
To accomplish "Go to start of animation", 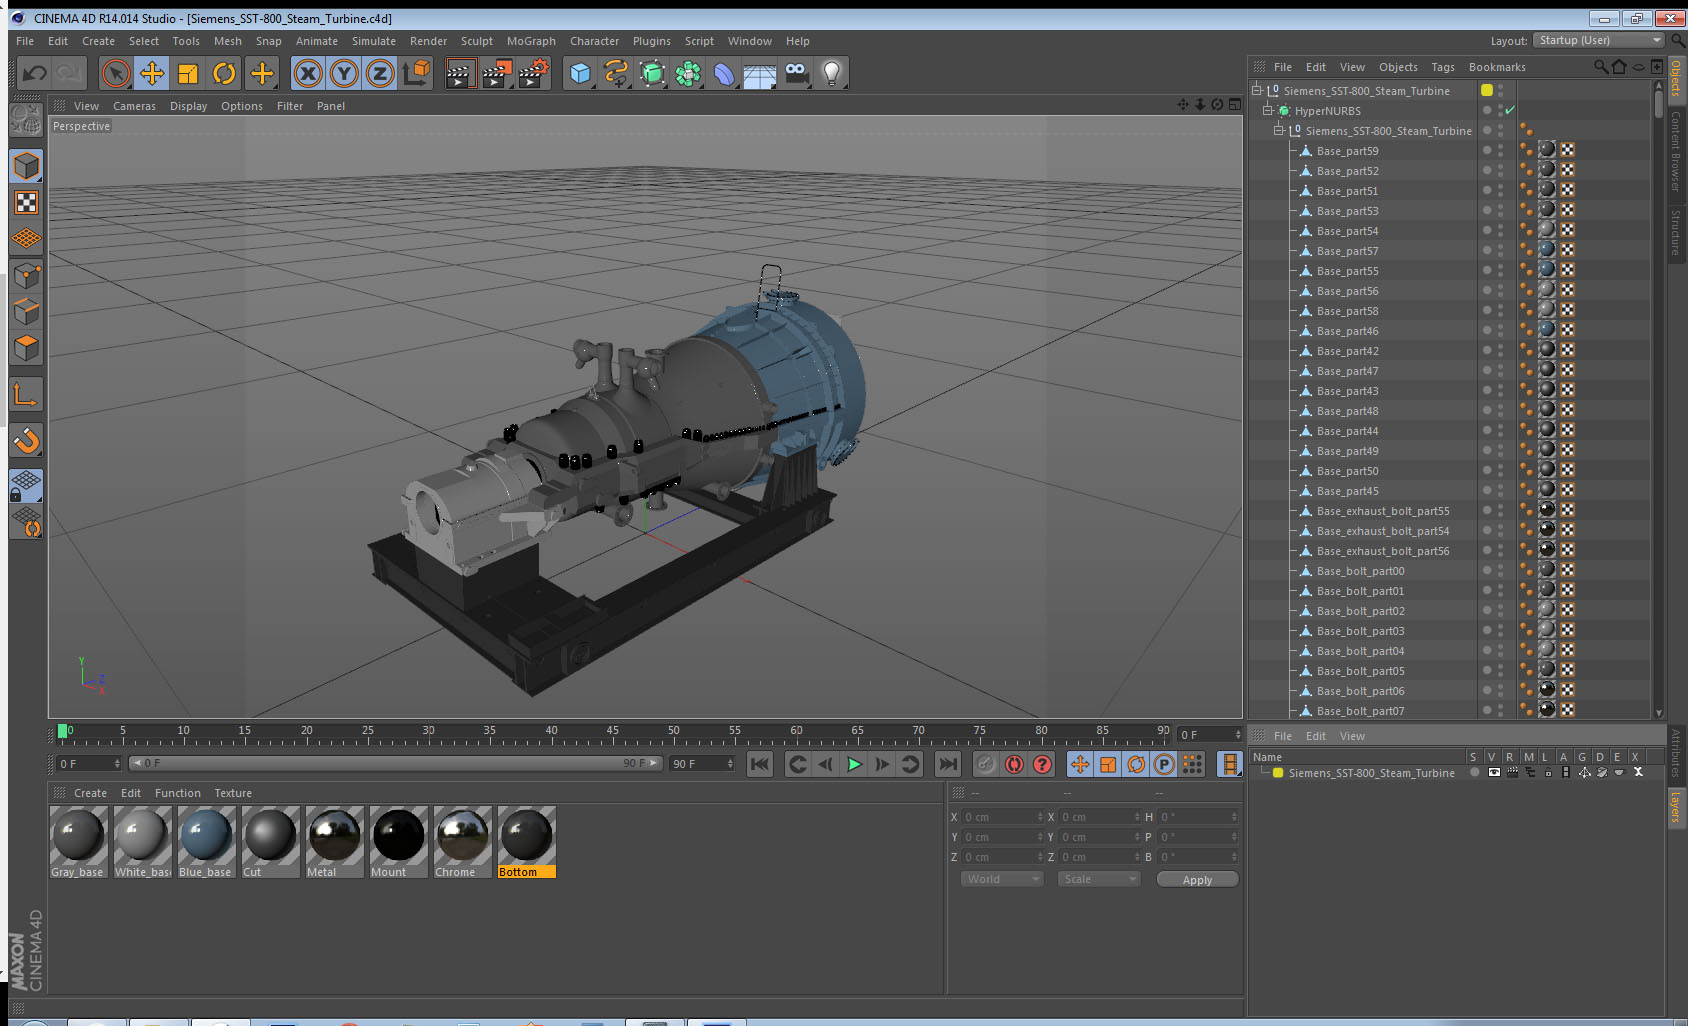I will [760, 764].
